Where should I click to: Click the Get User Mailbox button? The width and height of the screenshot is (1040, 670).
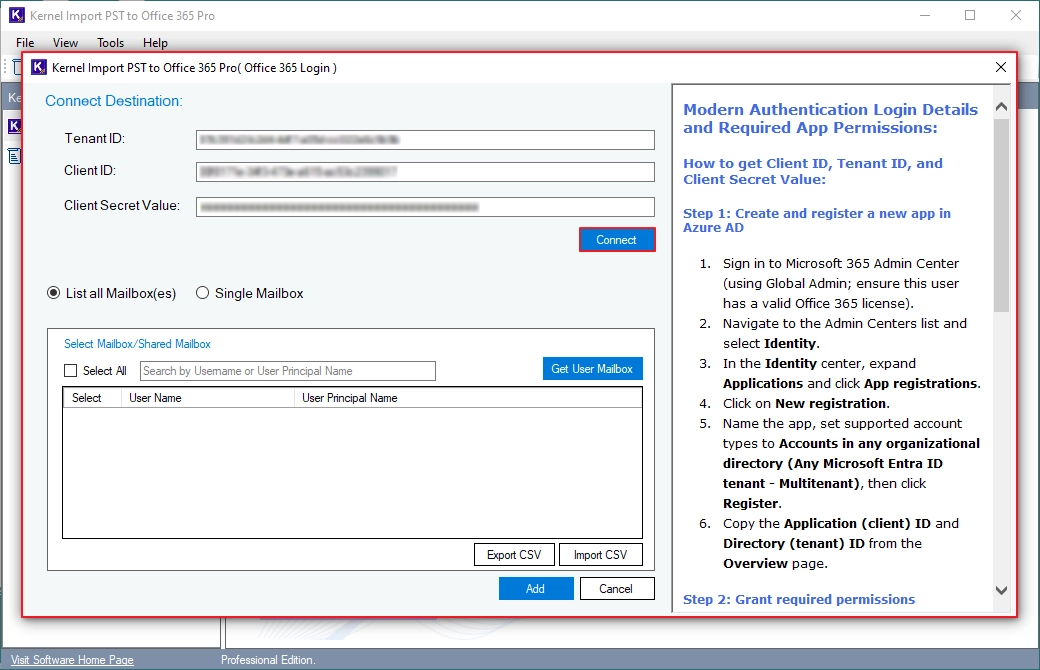(x=592, y=369)
